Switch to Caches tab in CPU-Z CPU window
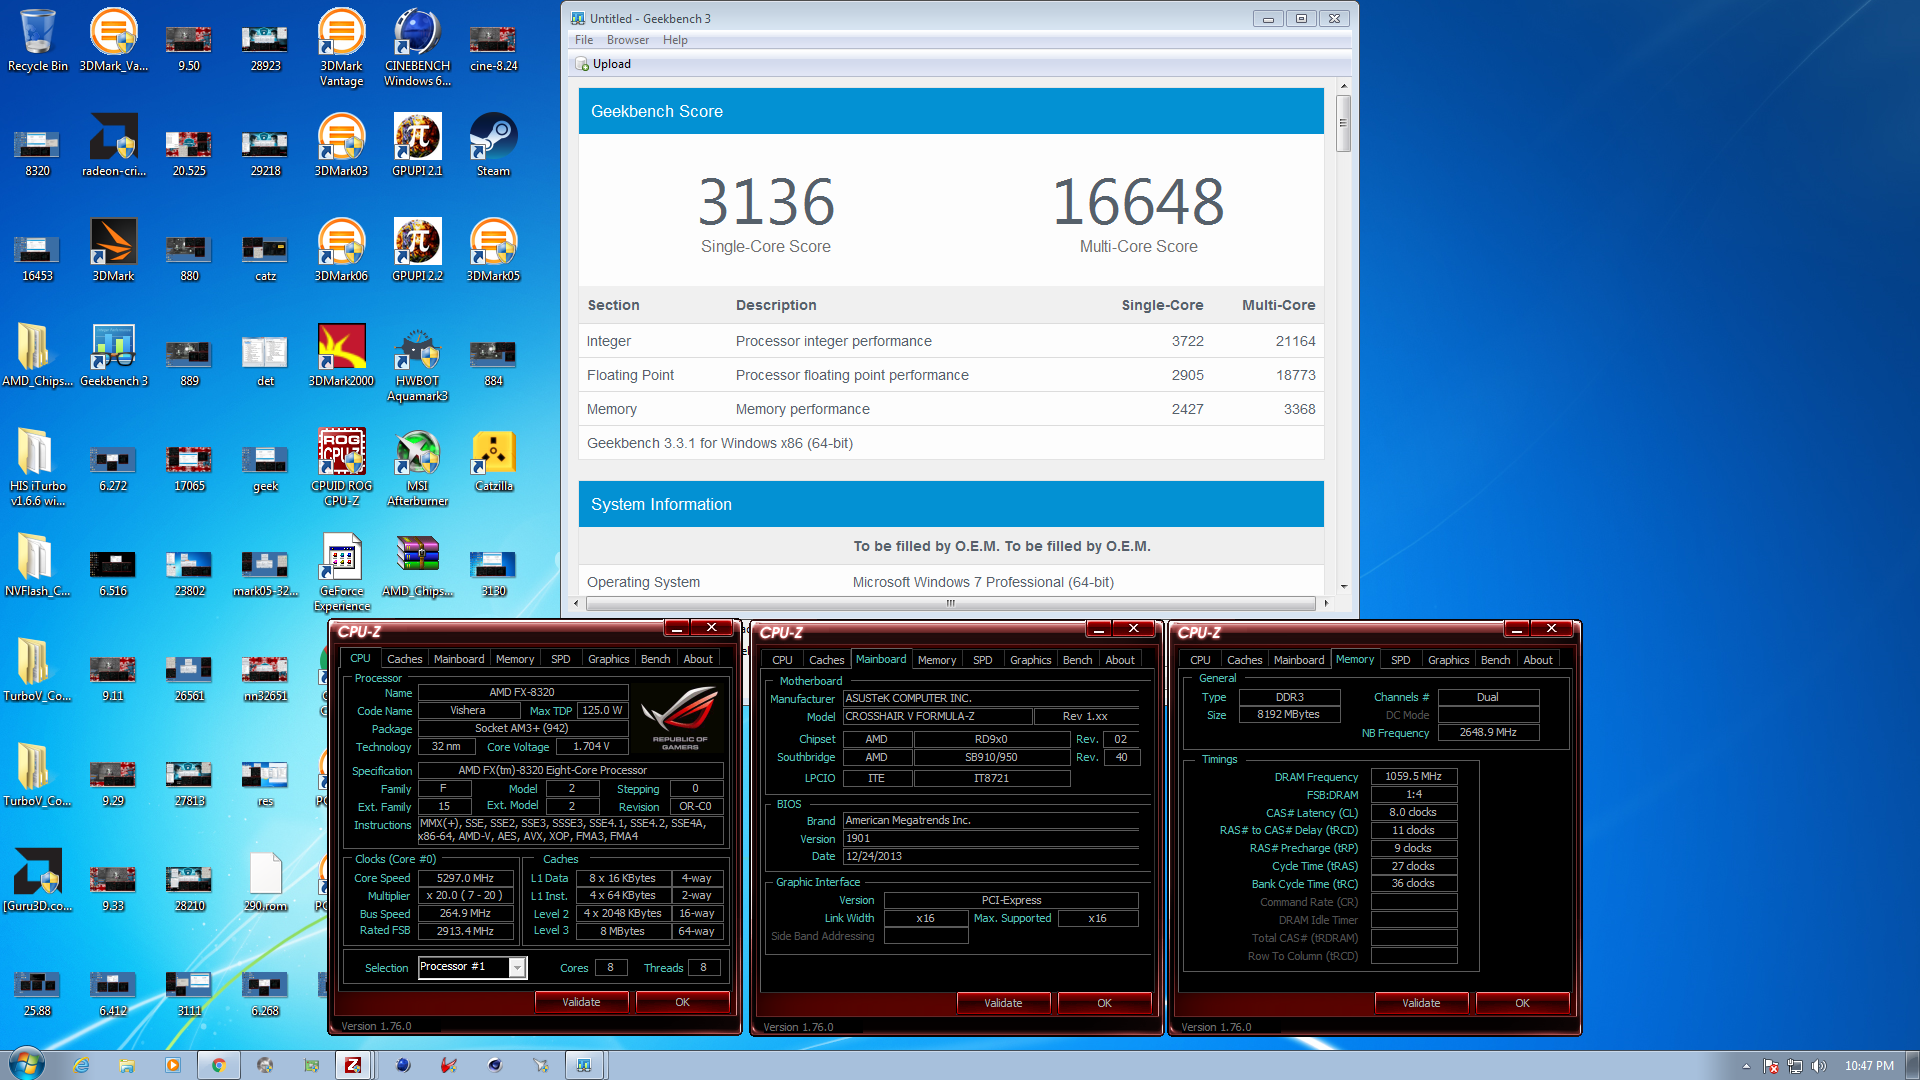Image resolution: width=1920 pixels, height=1080 pixels. click(x=404, y=659)
